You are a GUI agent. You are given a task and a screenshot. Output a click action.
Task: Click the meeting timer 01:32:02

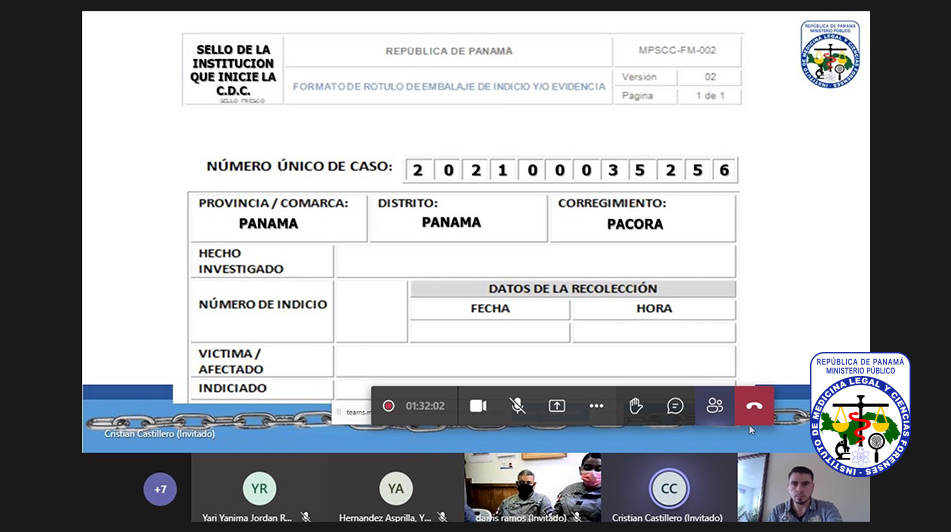(x=425, y=406)
